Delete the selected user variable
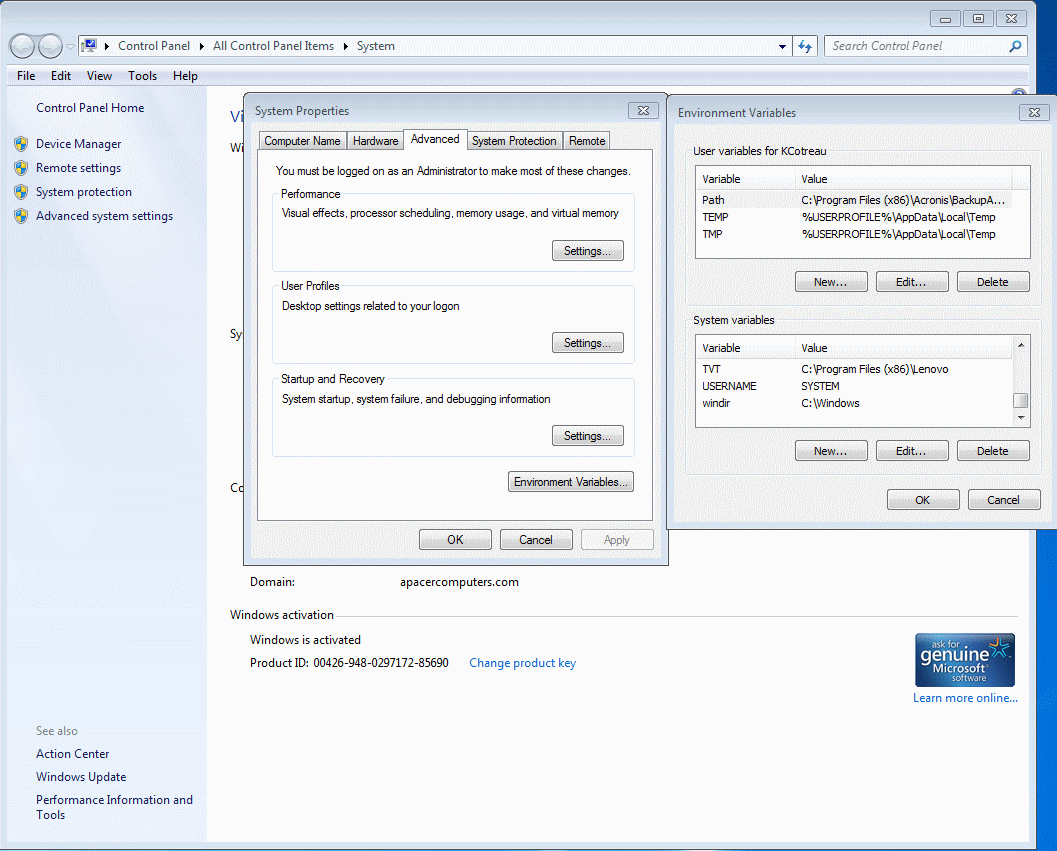 (x=993, y=281)
